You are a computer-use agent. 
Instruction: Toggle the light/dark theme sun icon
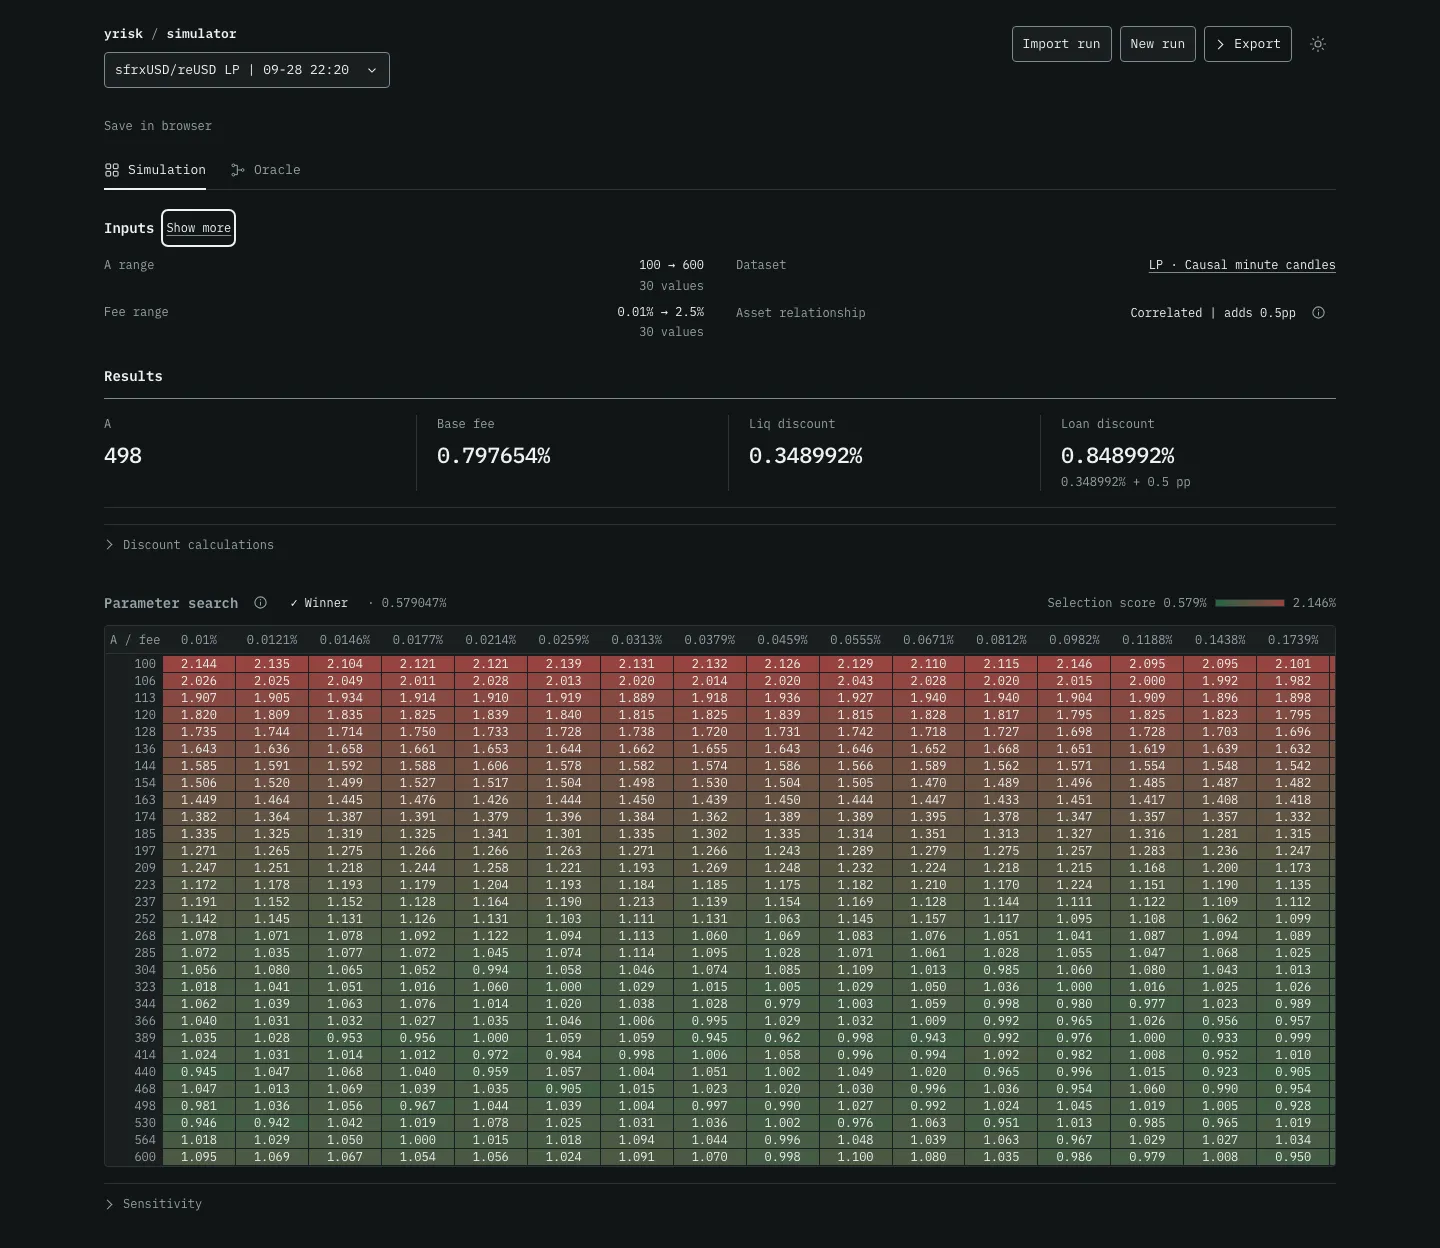tap(1318, 44)
